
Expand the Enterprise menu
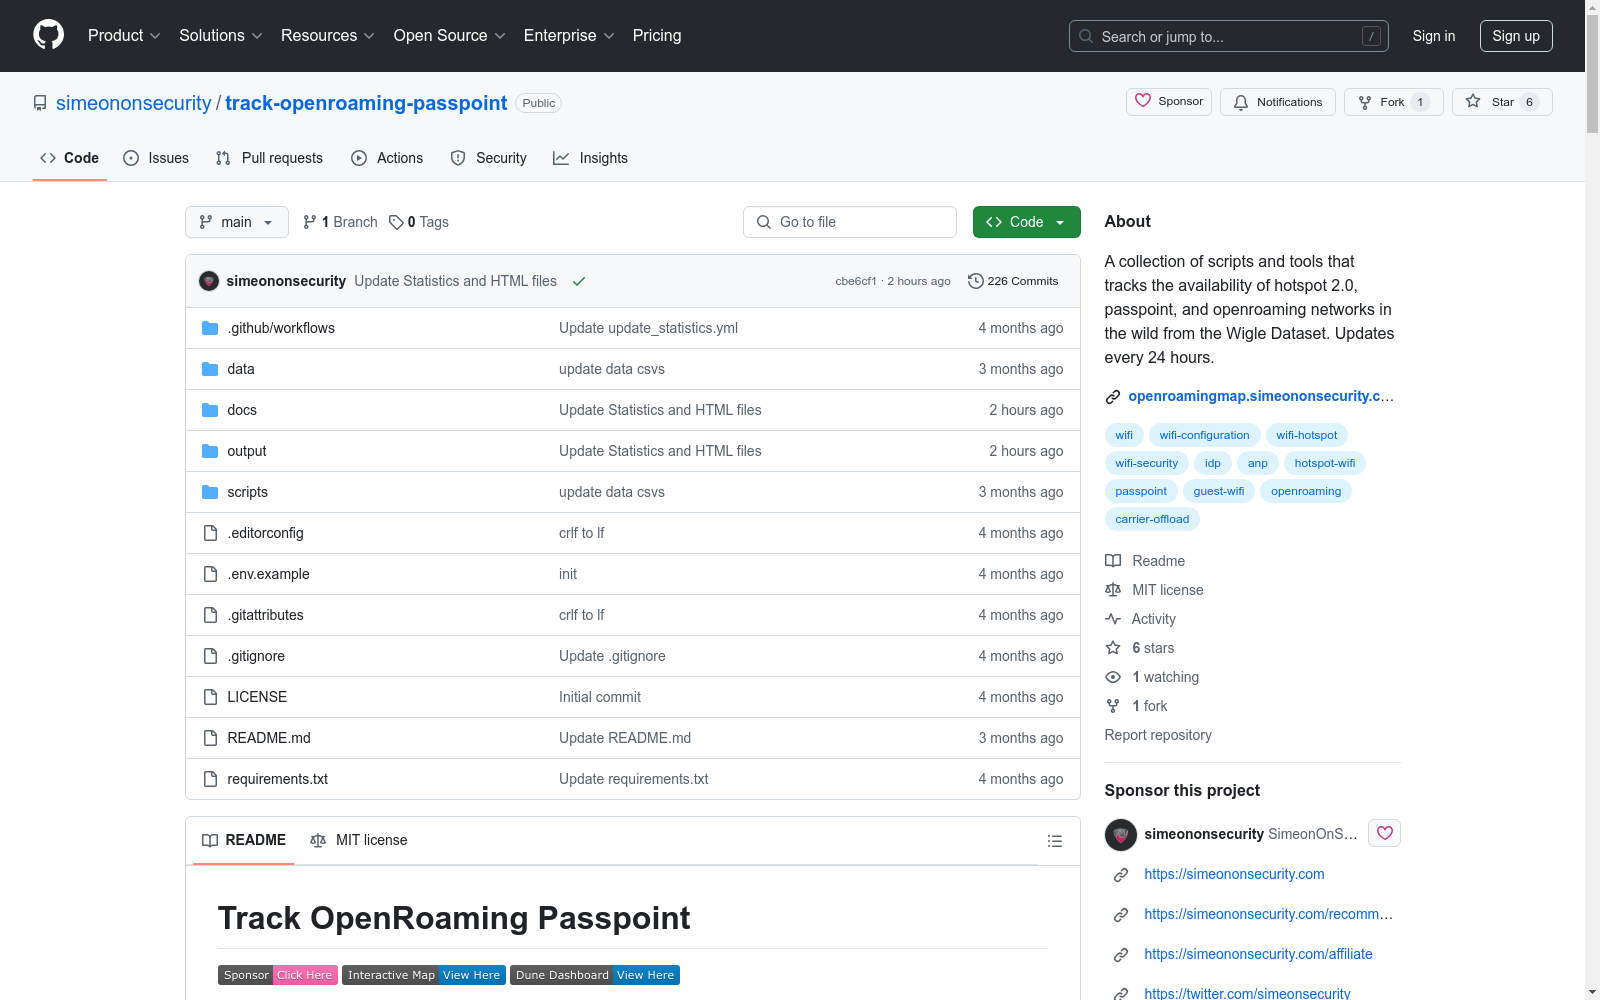coord(568,36)
